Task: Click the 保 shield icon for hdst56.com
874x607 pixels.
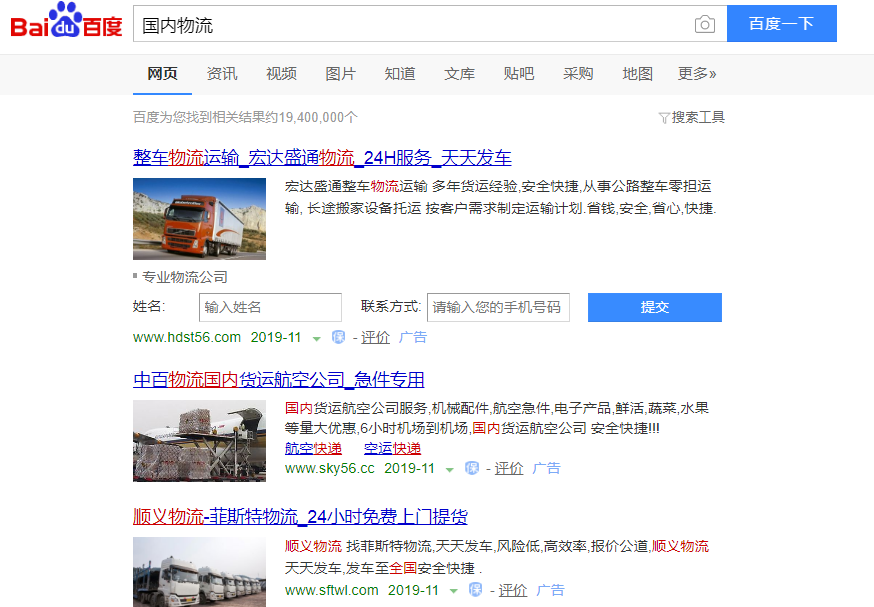Action: 338,337
